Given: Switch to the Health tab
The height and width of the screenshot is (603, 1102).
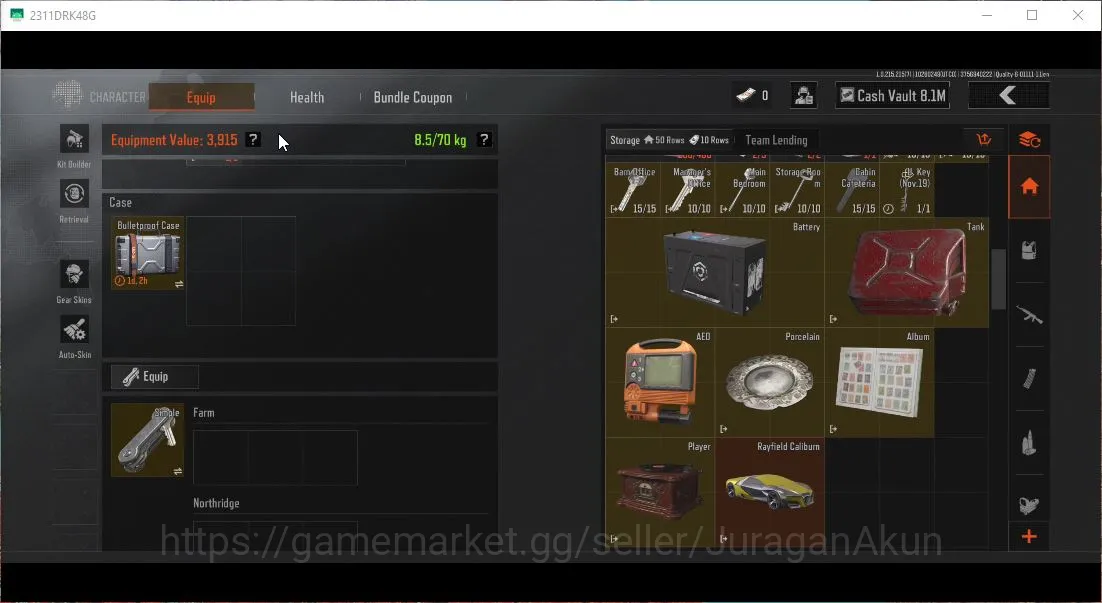Looking at the screenshot, I should pos(307,97).
